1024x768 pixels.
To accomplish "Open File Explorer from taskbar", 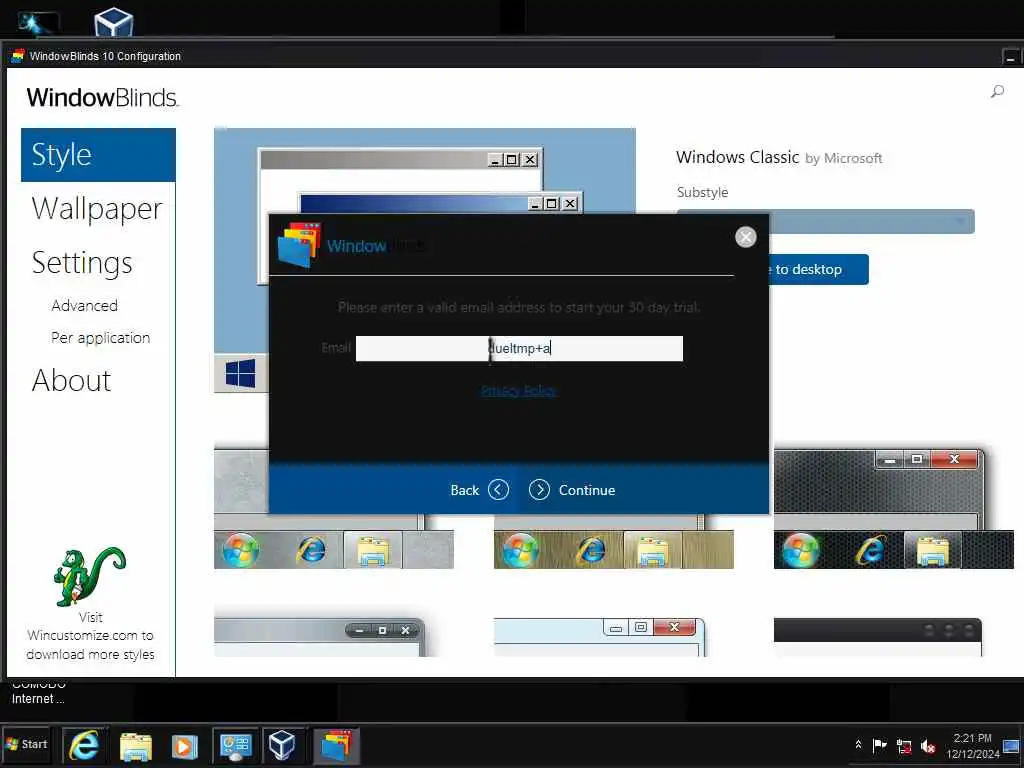I will coord(136,746).
